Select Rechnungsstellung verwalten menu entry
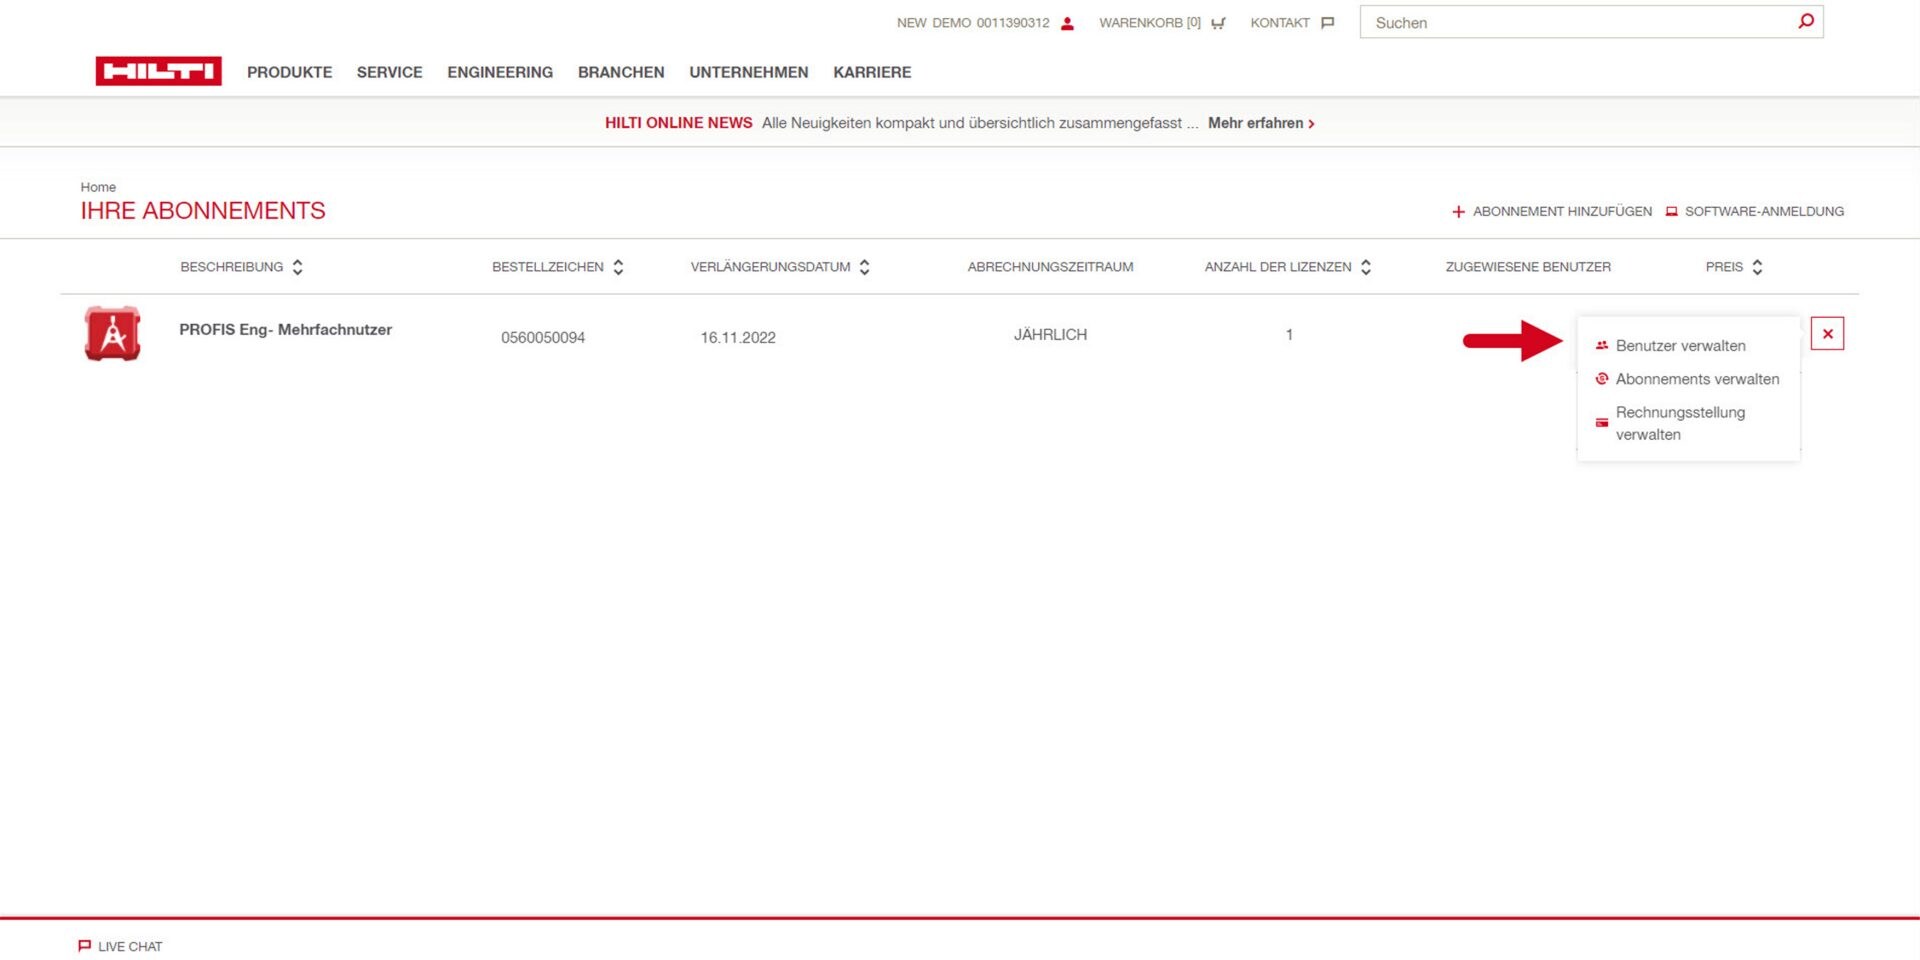Image resolution: width=1920 pixels, height=960 pixels. pyautogui.click(x=1680, y=423)
